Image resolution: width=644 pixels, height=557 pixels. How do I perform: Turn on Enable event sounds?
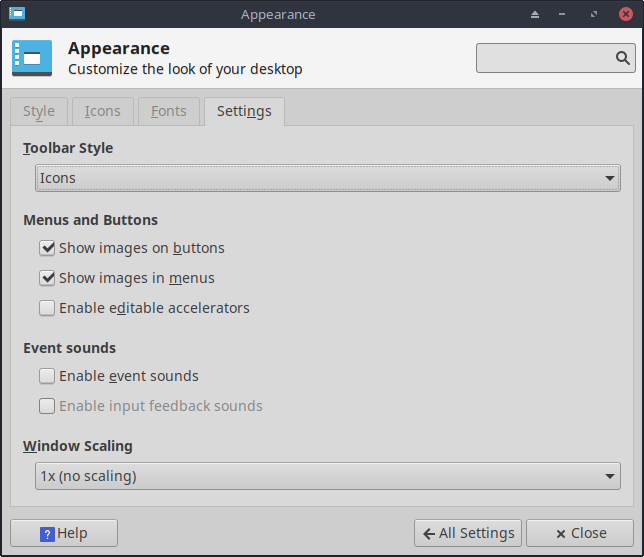point(47,376)
